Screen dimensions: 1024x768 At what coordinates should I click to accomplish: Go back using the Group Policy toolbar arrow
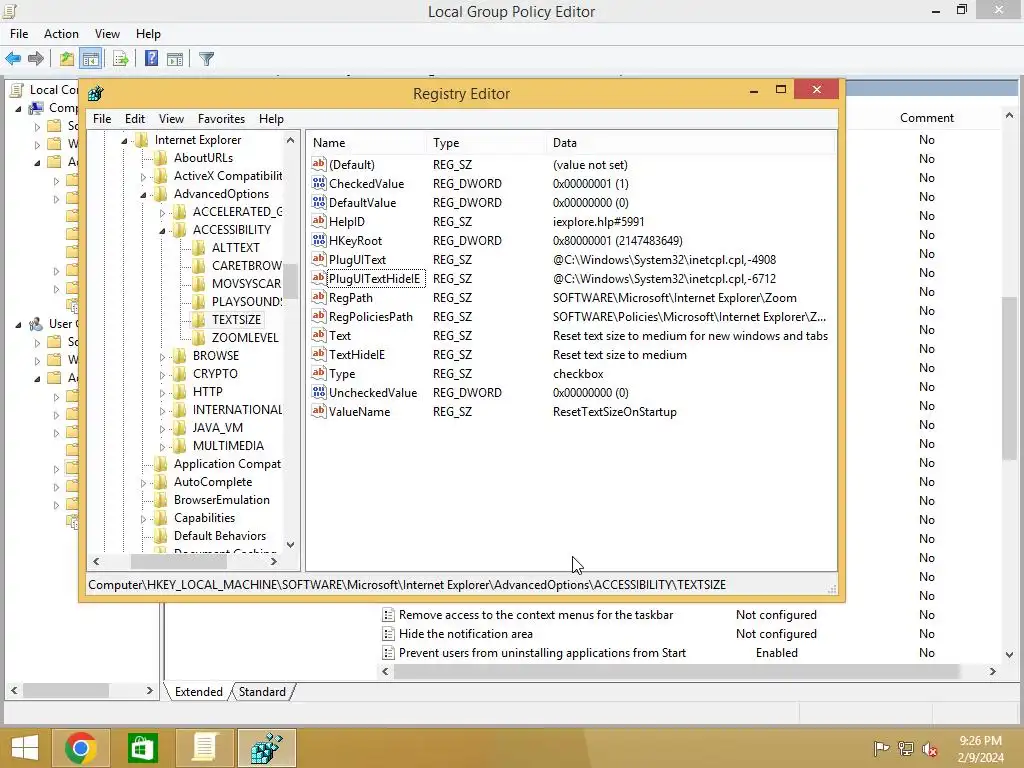pyautogui.click(x=13, y=59)
